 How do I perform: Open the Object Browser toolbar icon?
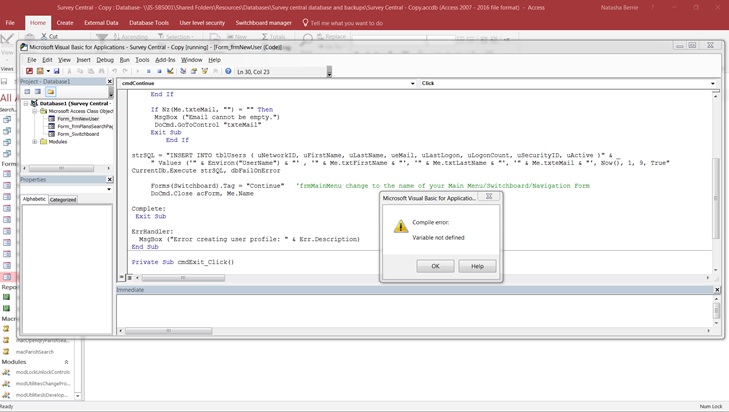coord(204,71)
